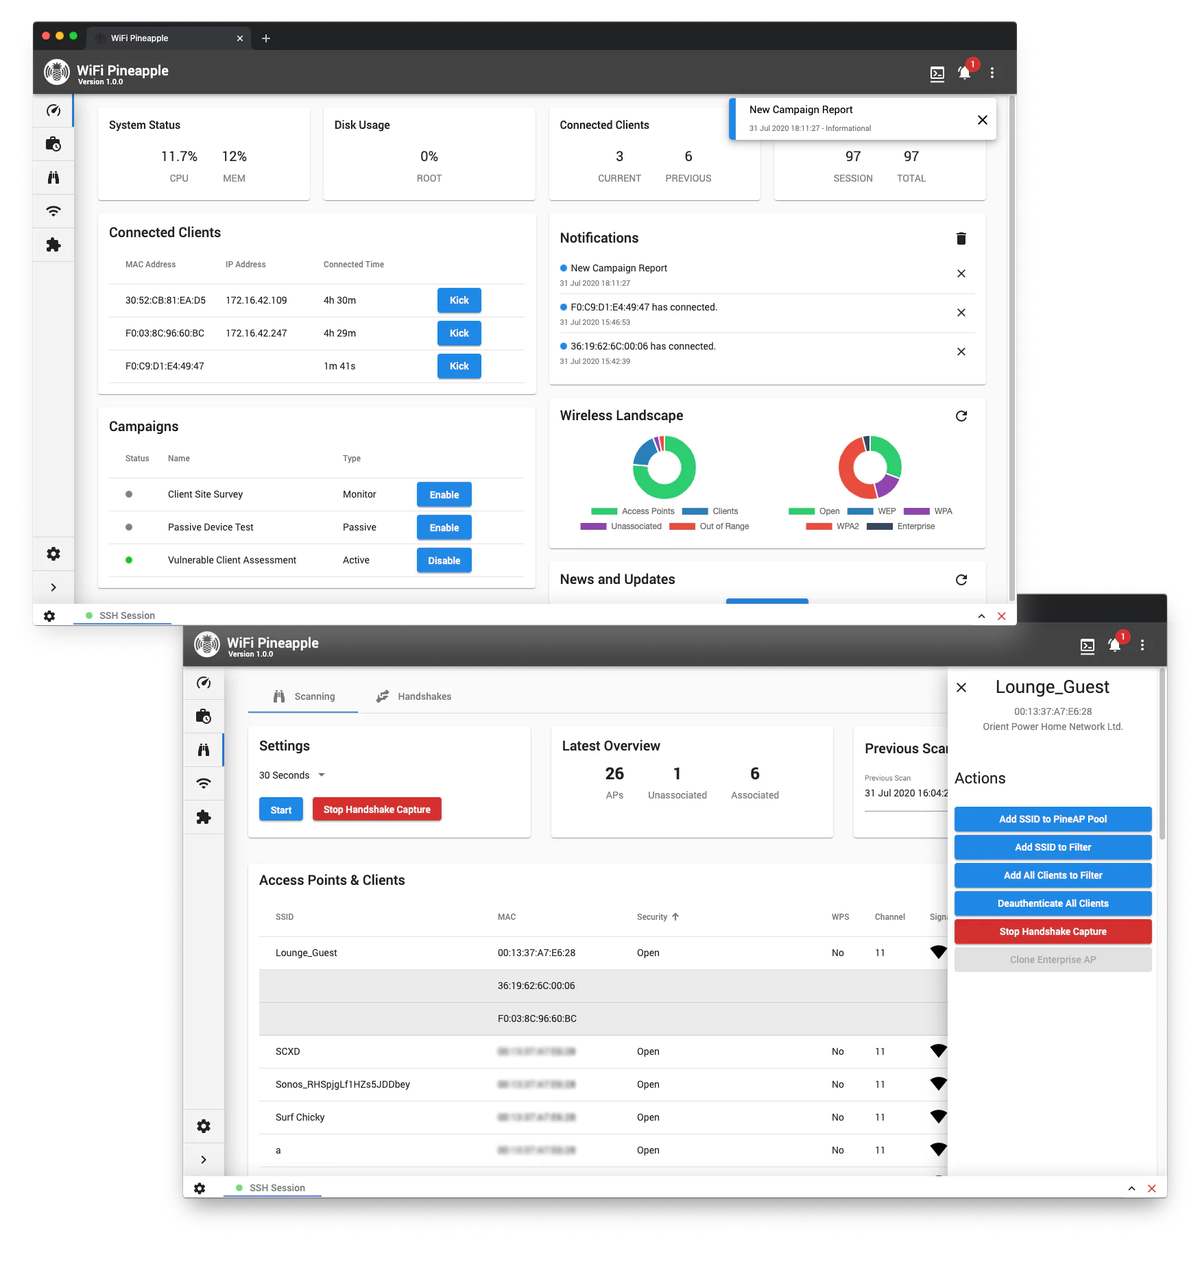Open Settings gear in lower window sidebar
Image resolution: width=1200 pixels, height=1268 pixels.
pos(203,1126)
